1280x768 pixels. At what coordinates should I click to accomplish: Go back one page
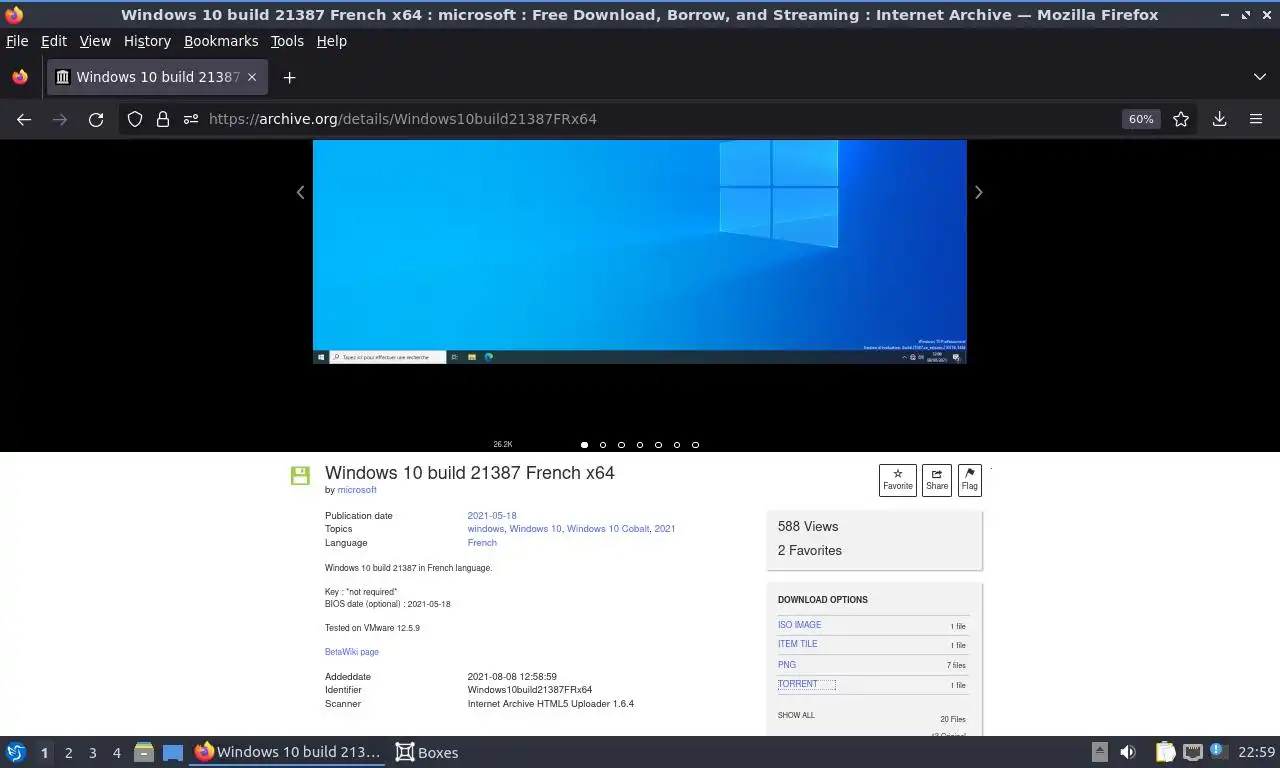[24, 119]
